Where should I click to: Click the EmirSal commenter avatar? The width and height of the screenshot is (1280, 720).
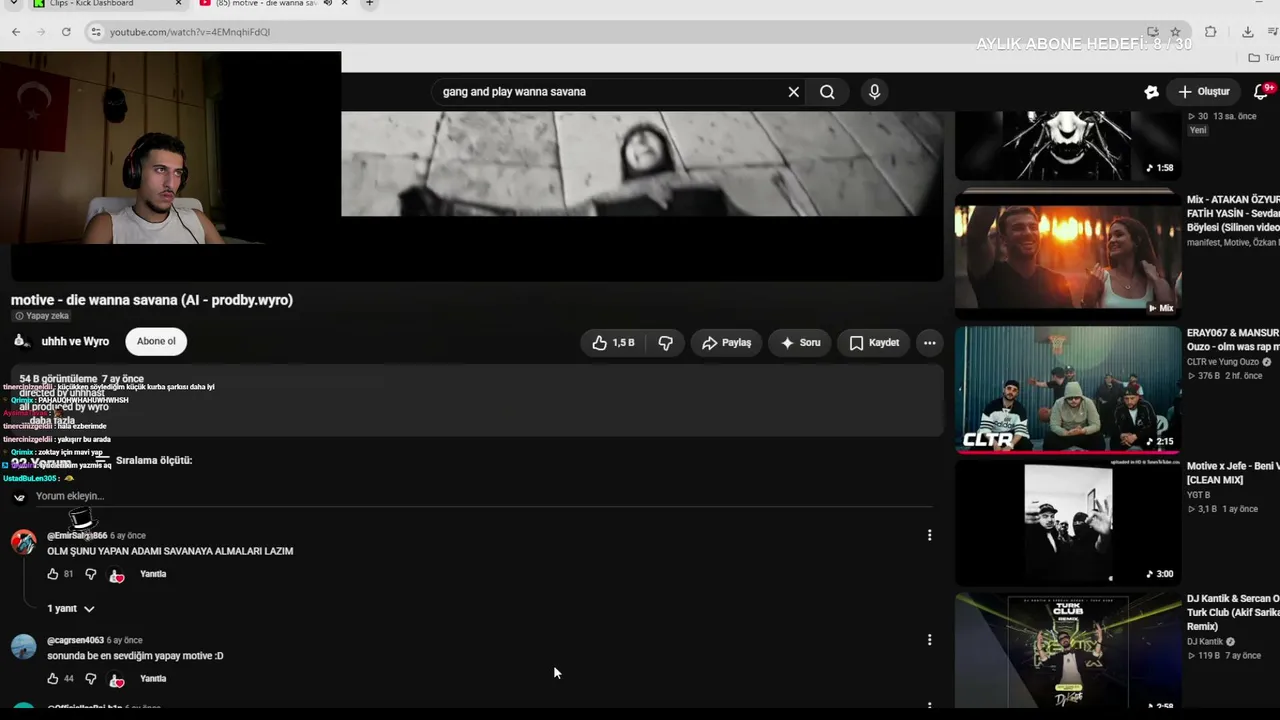(x=23, y=542)
